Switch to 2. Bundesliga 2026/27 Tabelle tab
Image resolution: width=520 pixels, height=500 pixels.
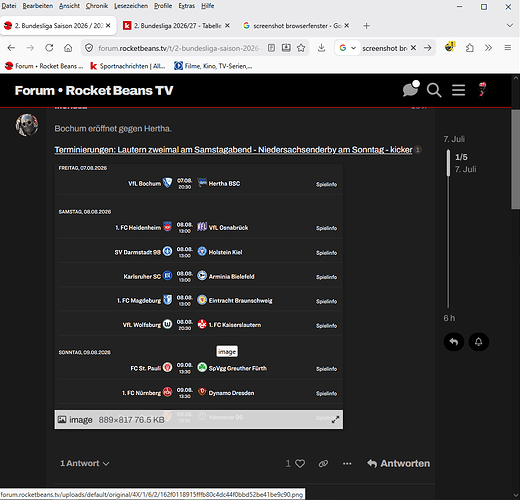(x=177, y=26)
